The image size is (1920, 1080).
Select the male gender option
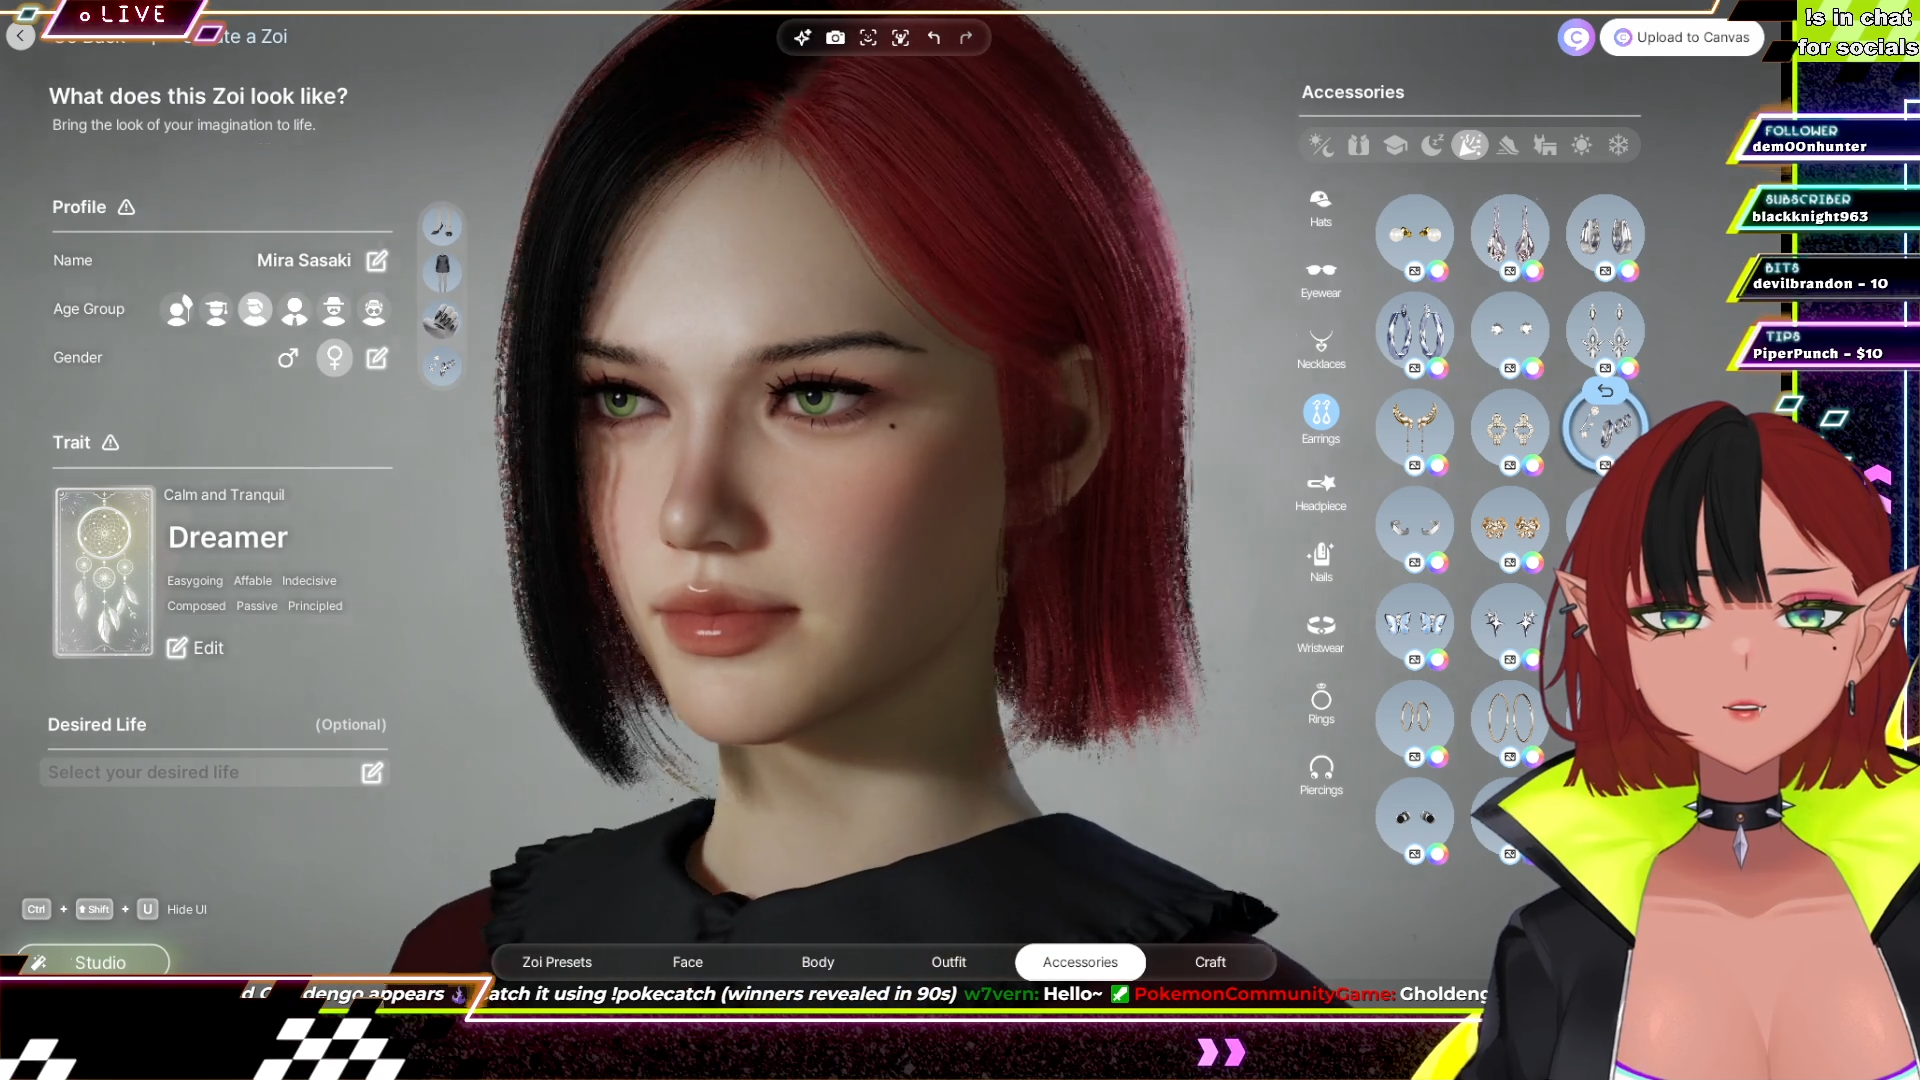point(288,358)
